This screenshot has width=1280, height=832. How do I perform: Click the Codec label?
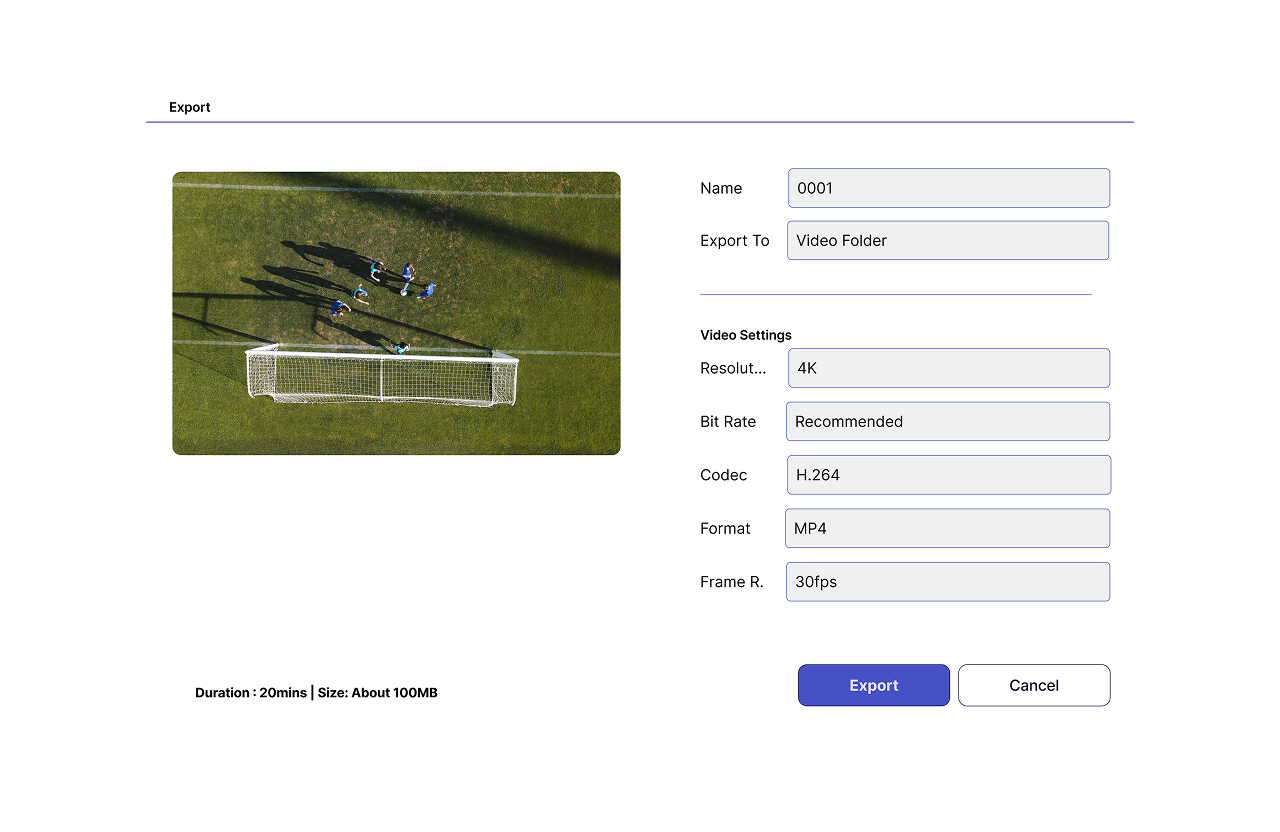tap(723, 475)
